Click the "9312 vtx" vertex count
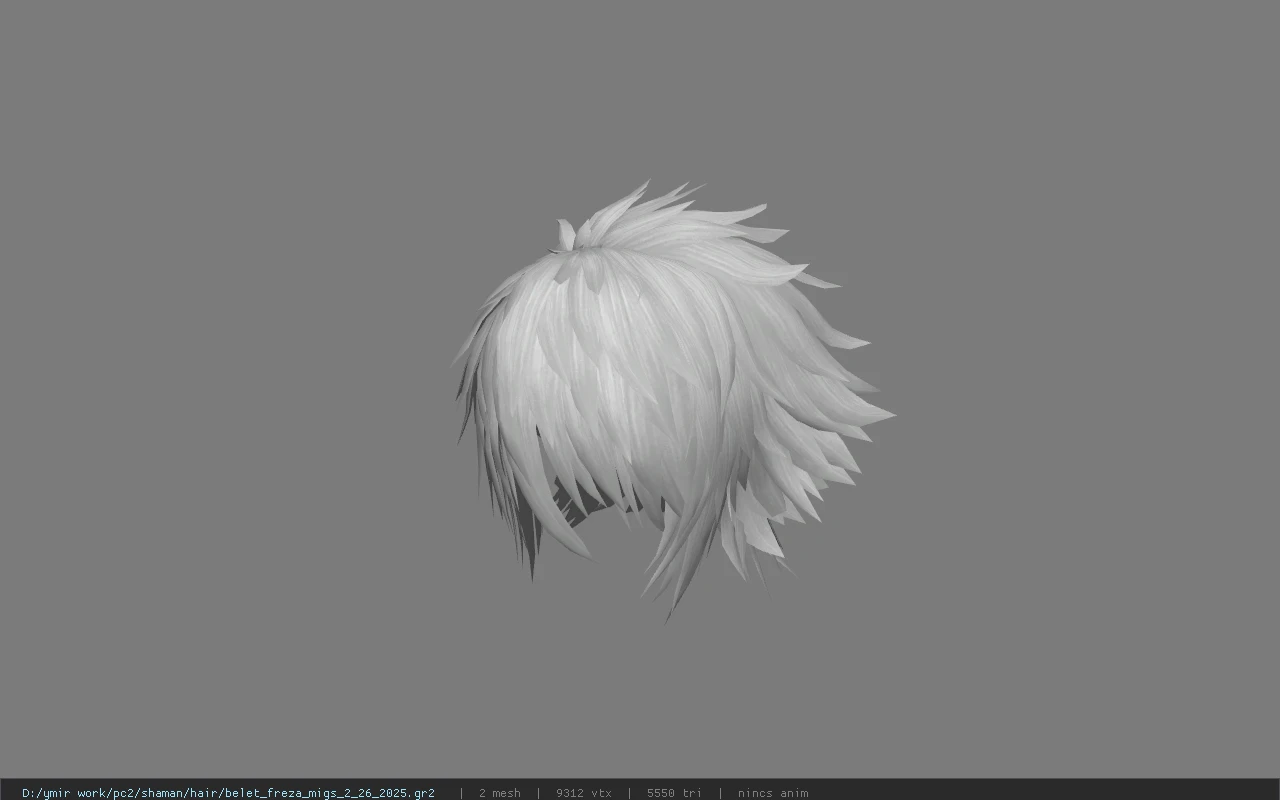 (x=584, y=793)
